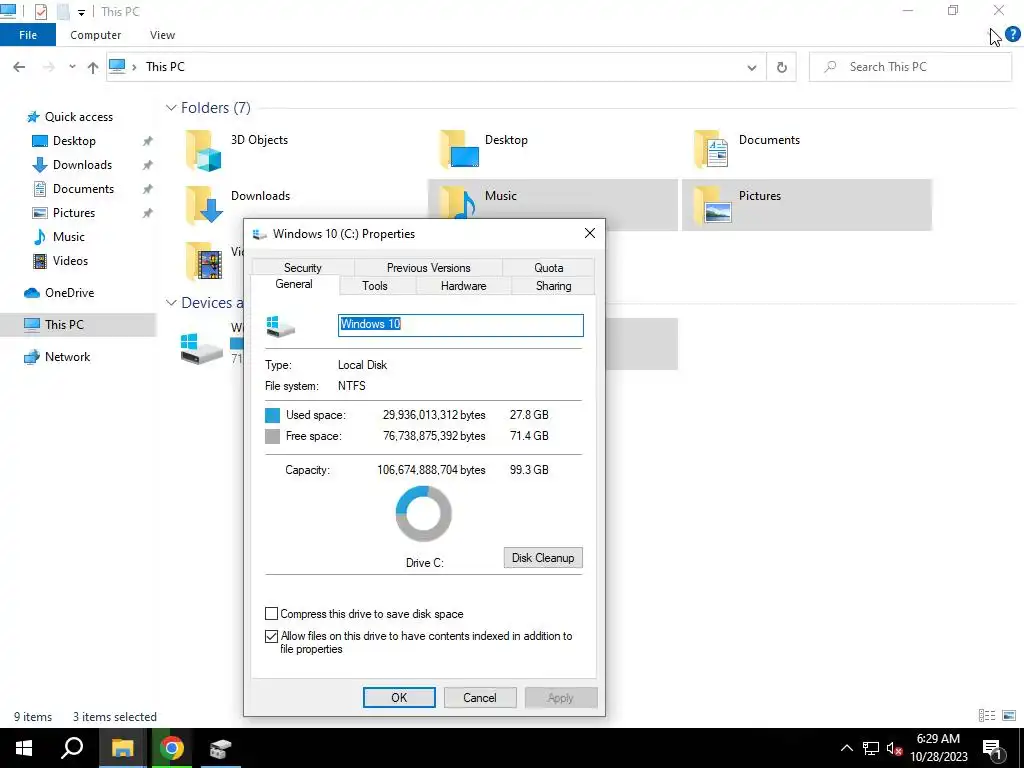The image size is (1024, 768).
Task: Click the Free space gray swatch
Action: click(x=272, y=436)
